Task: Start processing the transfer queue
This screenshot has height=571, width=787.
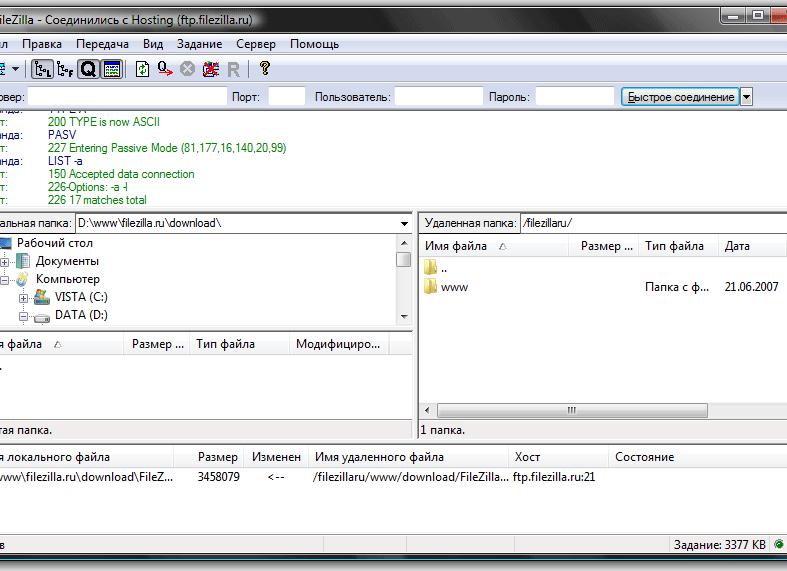Action: pos(165,69)
